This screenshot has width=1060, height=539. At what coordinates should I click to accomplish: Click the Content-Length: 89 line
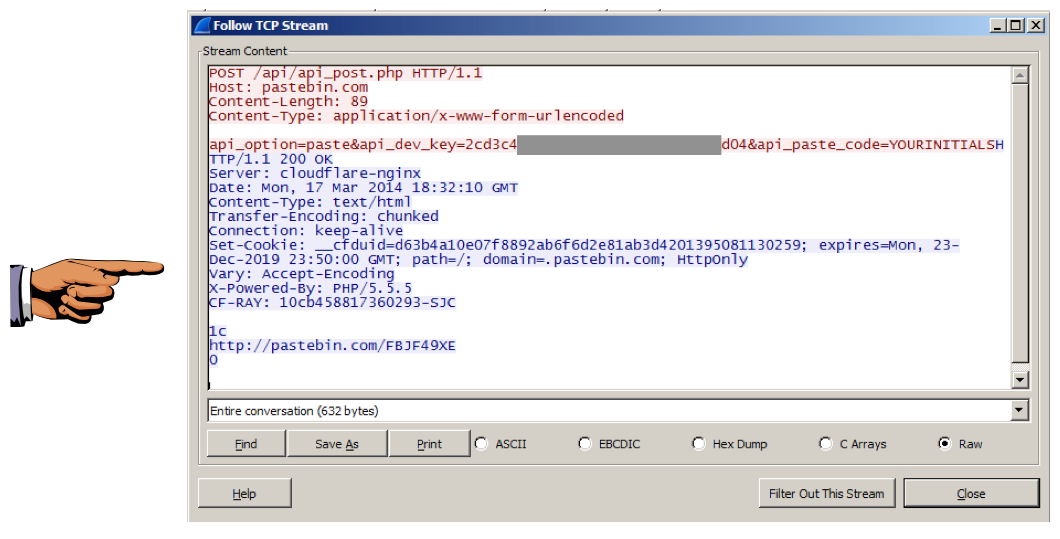click(289, 101)
